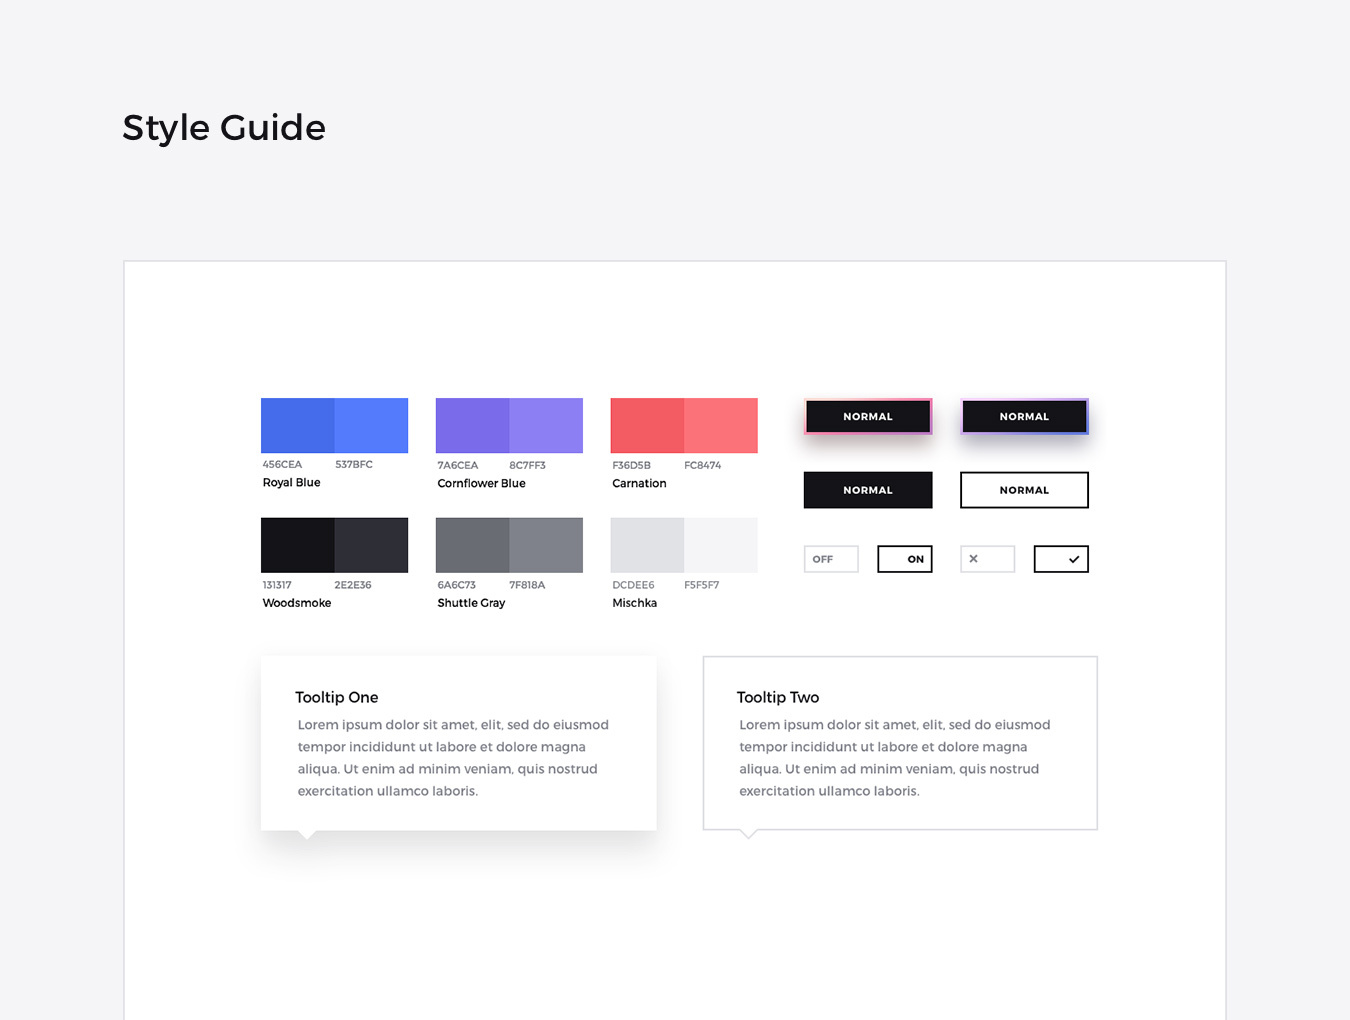Click the Tooltip One card
Viewport: 1350px width, 1020px height.
458,743
